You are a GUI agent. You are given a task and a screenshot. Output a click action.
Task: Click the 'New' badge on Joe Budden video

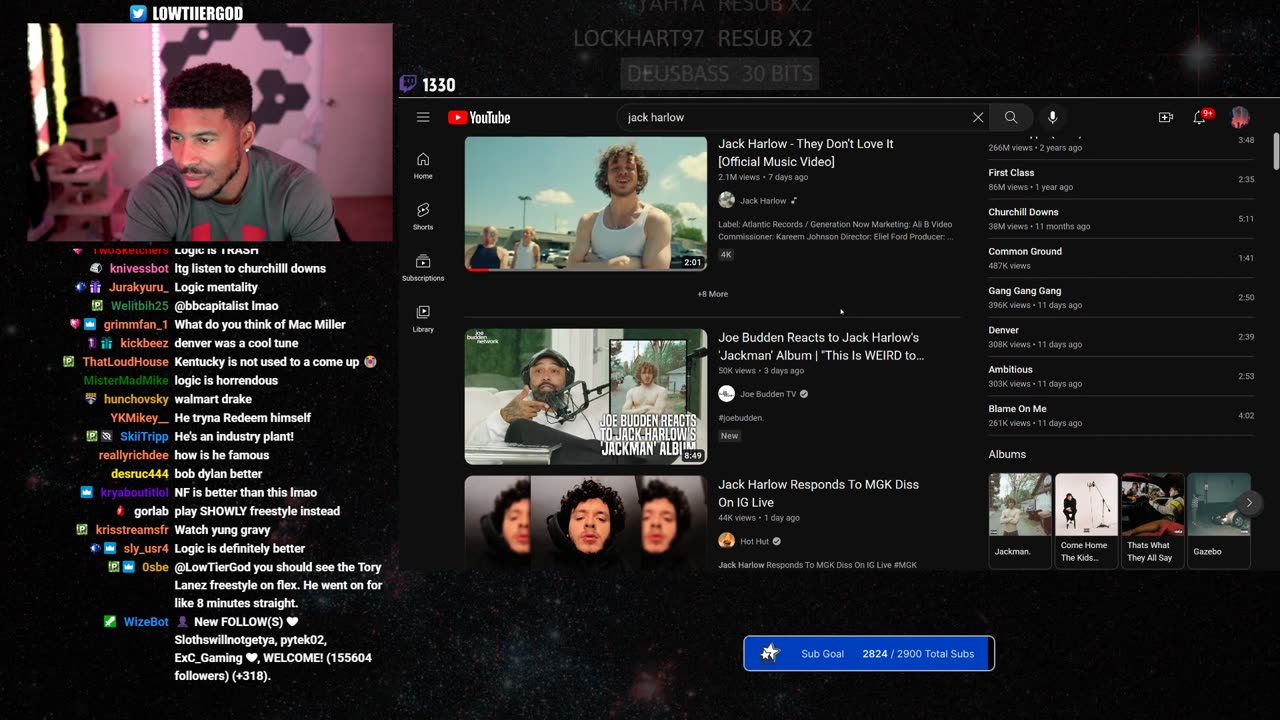click(730, 436)
